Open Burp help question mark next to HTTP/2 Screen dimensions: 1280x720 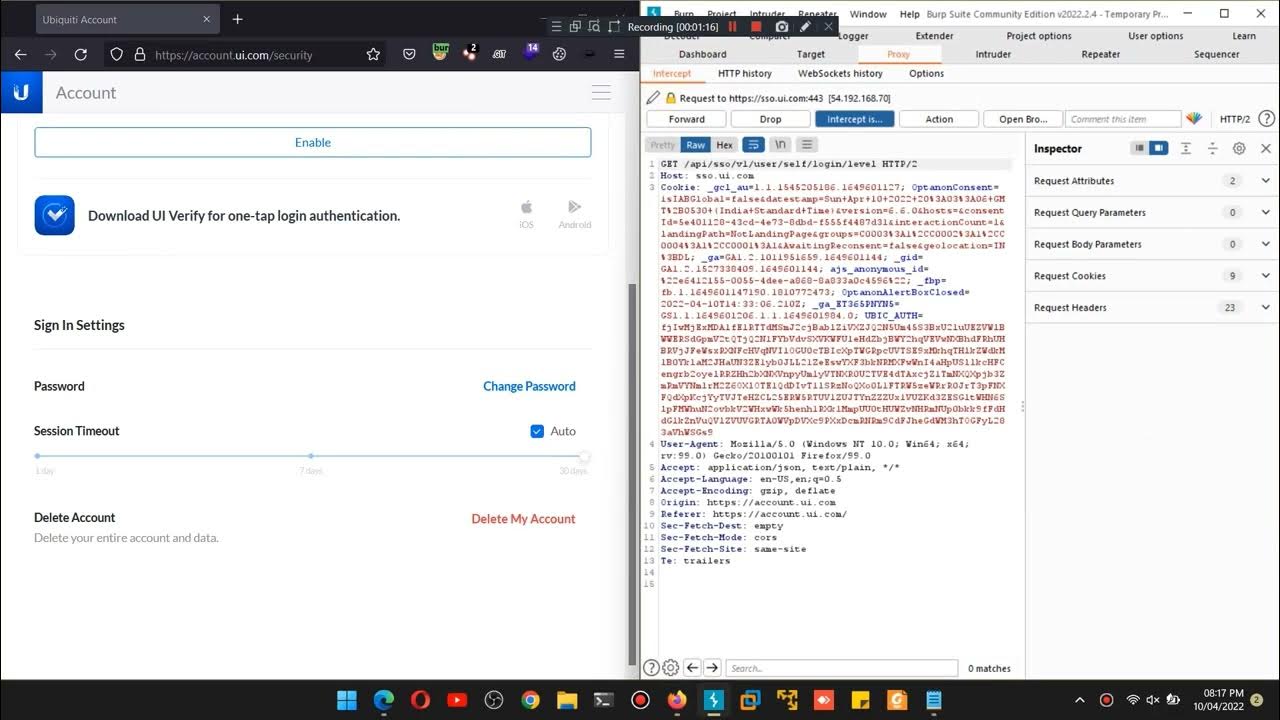[1266, 119]
